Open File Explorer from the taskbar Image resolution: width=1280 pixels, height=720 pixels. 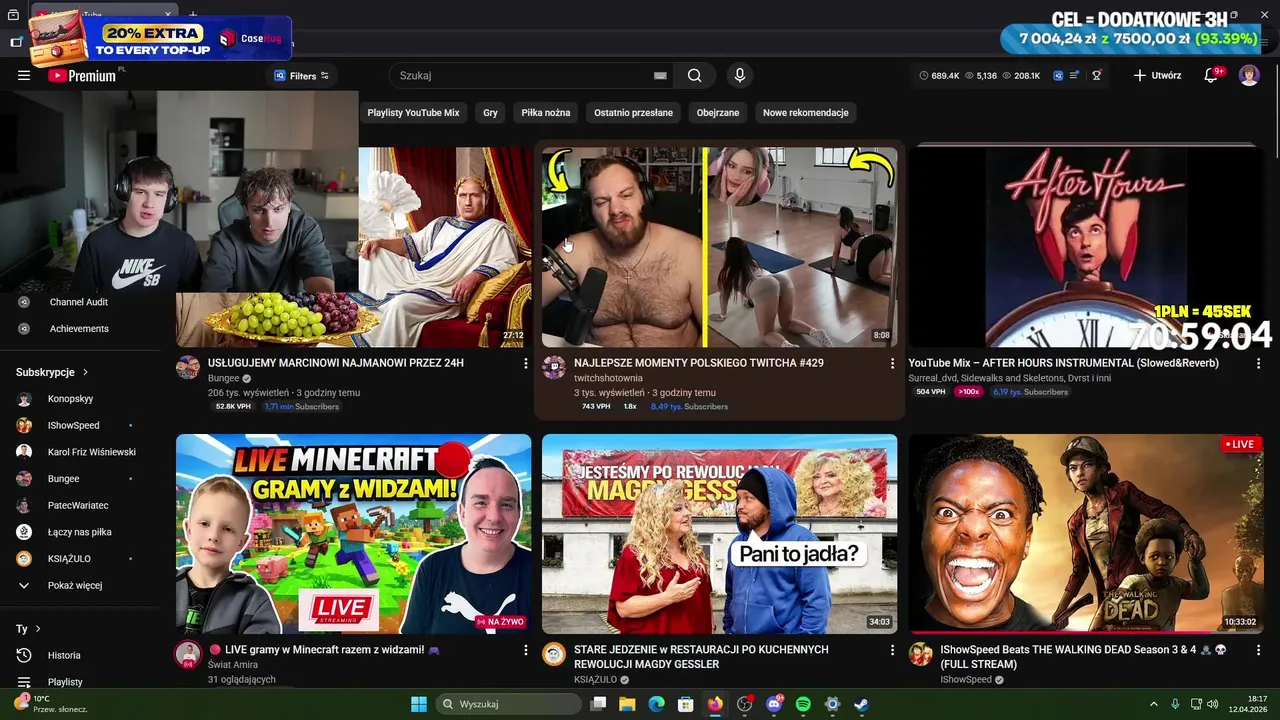(x=627, y=704)
